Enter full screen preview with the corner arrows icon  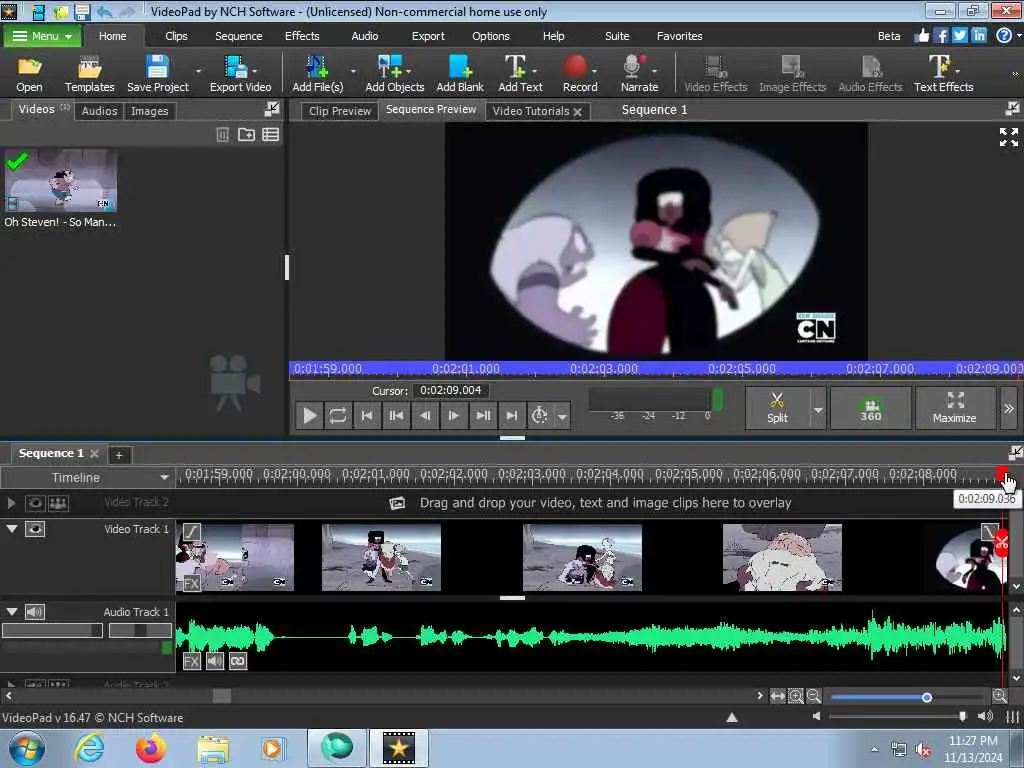click(x=1008, y=137)
